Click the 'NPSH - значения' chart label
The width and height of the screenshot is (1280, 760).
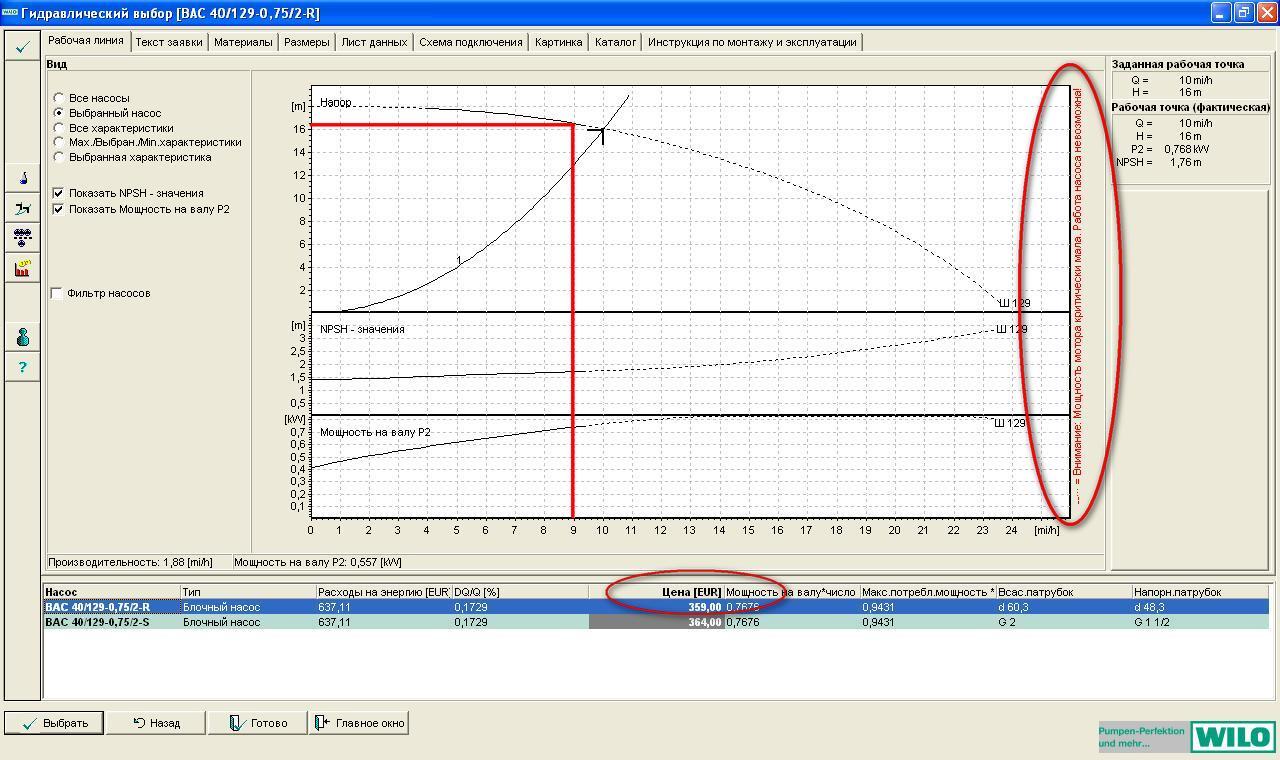coord(362,329)
